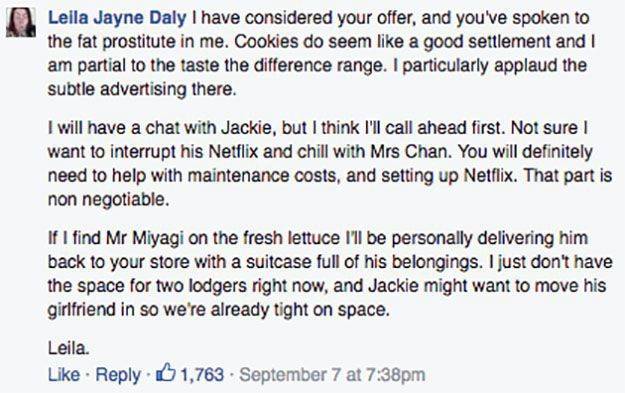Image resolution: width=625 pixels, height=393 pixels.
Task: Click the 'Leila.' signature line
Action: click(69, 348)
